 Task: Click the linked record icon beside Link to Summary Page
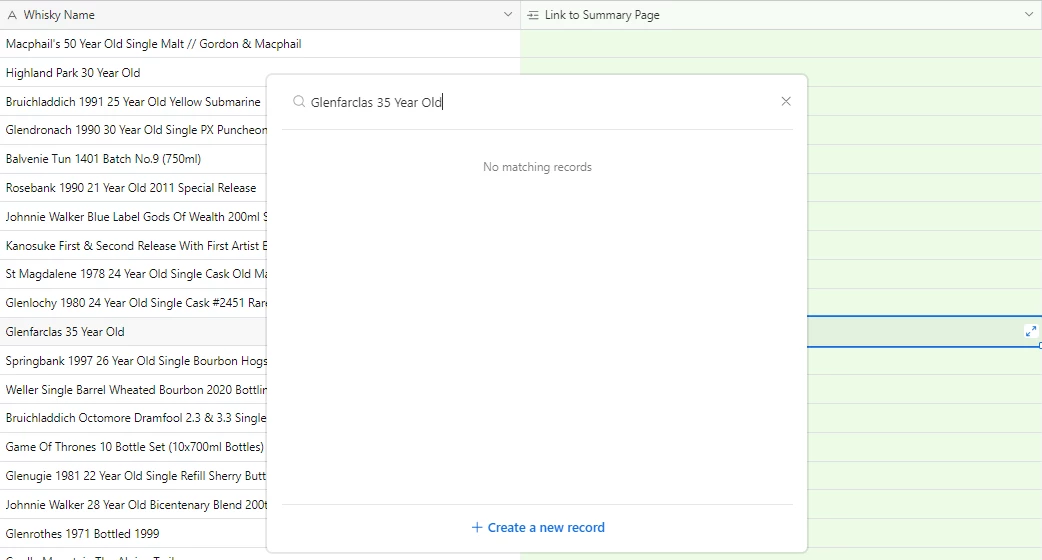tap(533, 15)
